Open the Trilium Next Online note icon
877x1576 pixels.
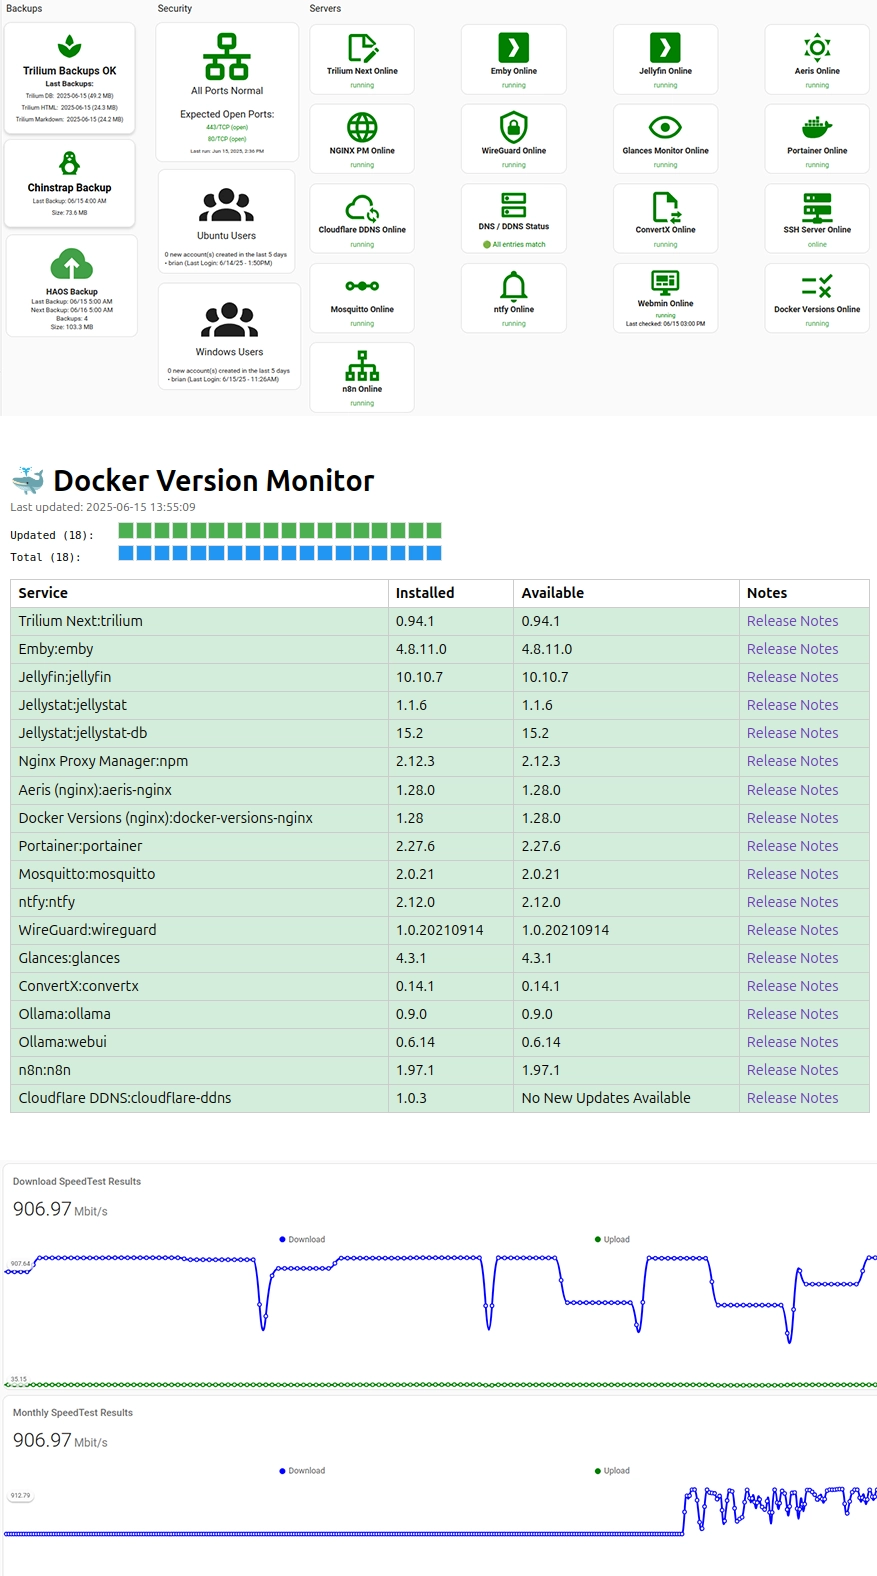pyautogui.click(x=362, y=48)
